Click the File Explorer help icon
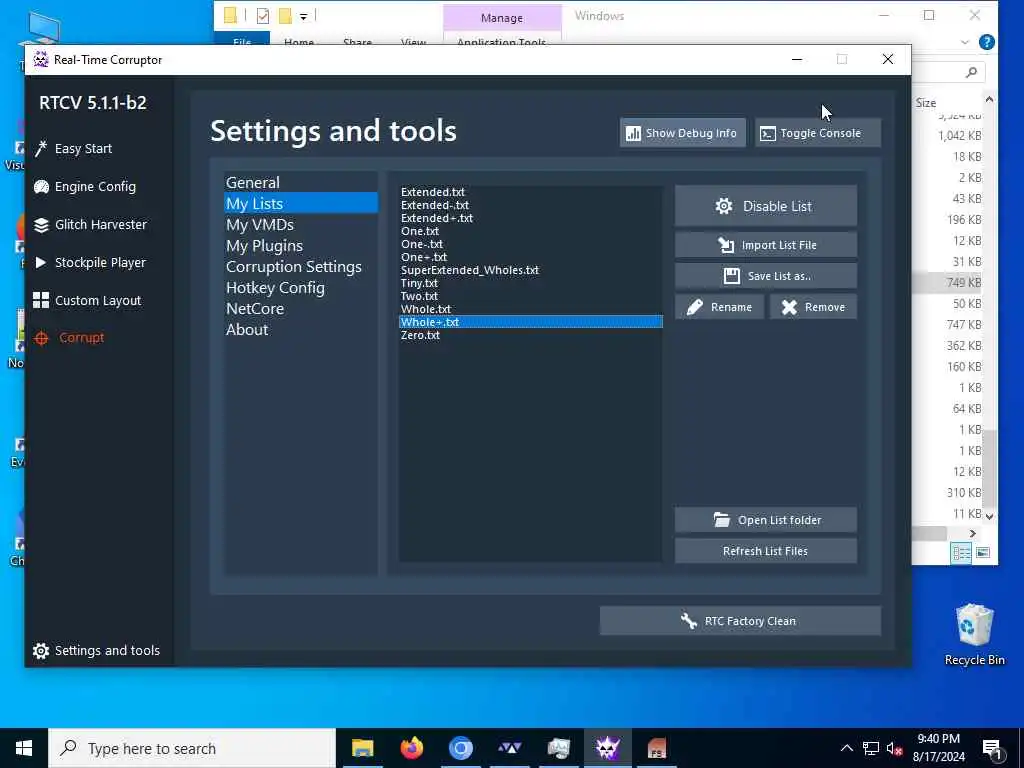 pos(987,42)
